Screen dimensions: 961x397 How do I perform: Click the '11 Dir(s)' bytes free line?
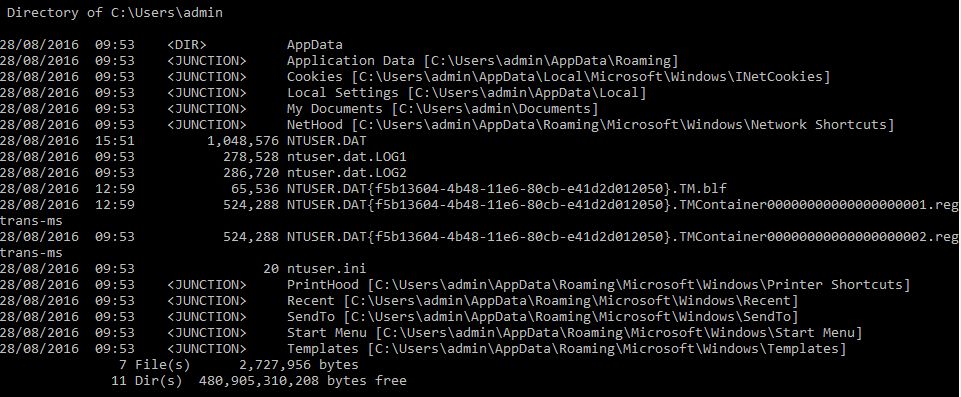pos(259,380)
